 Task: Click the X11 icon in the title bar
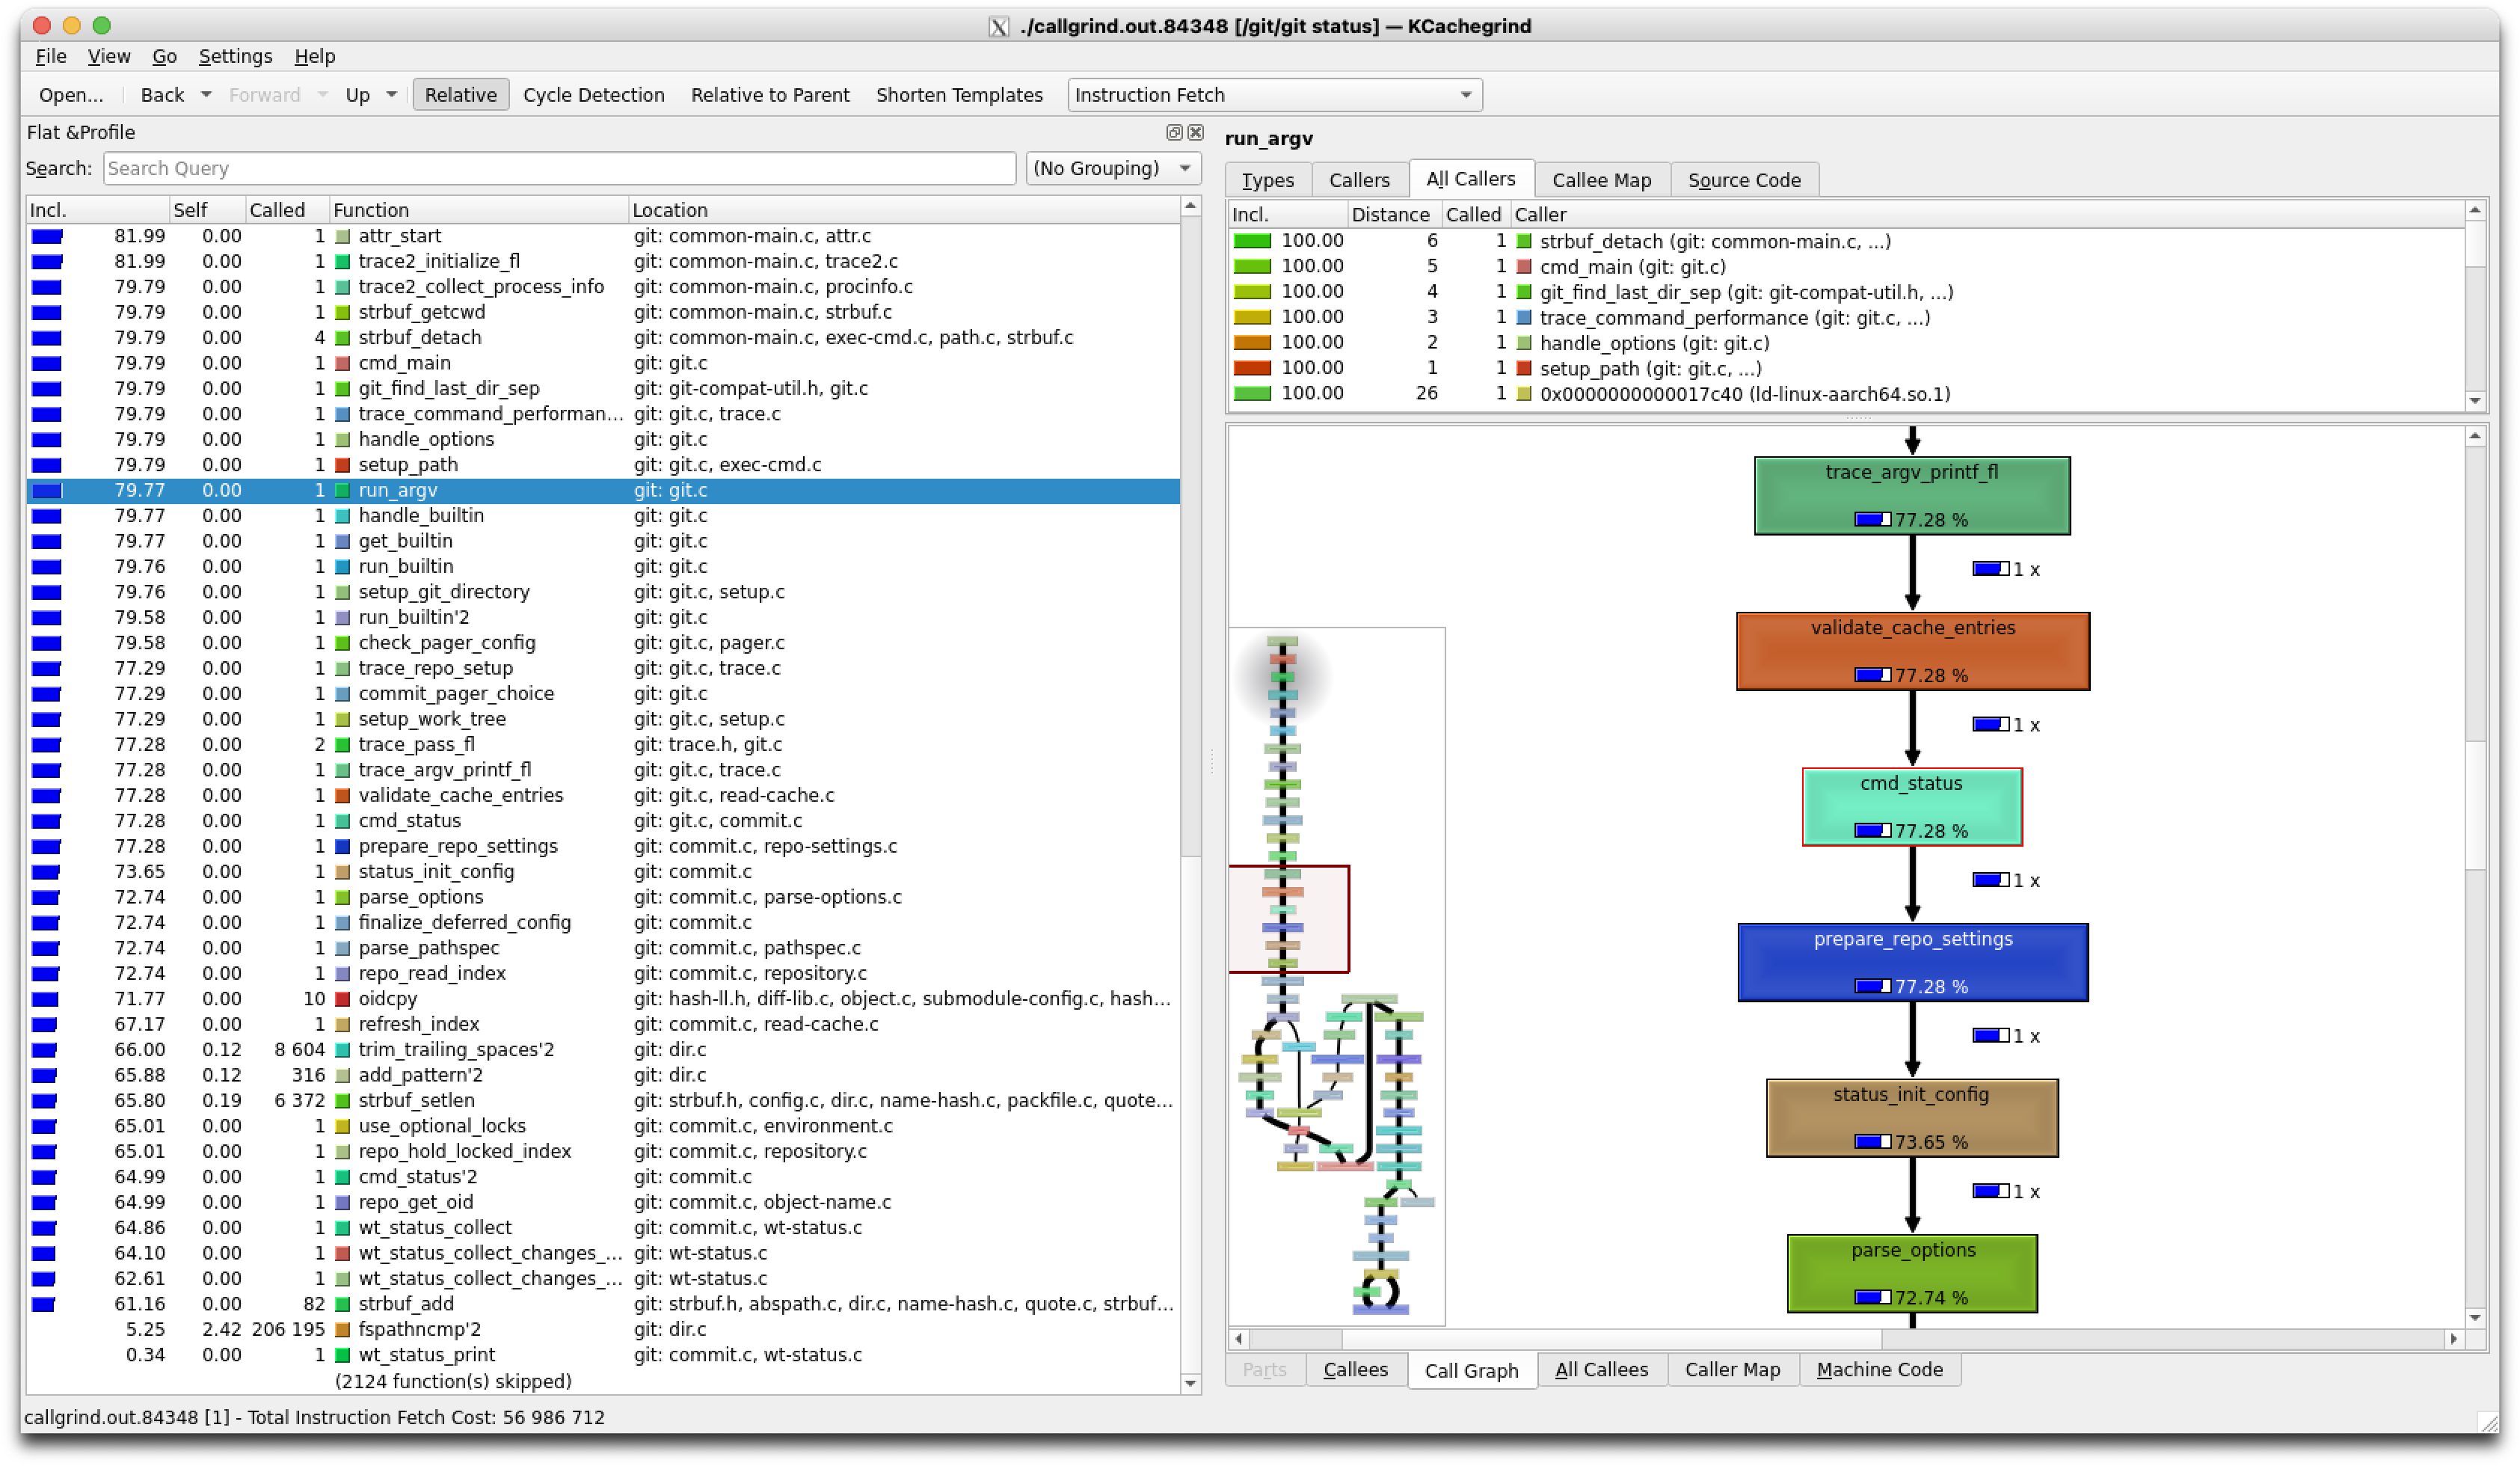(998, 26)
